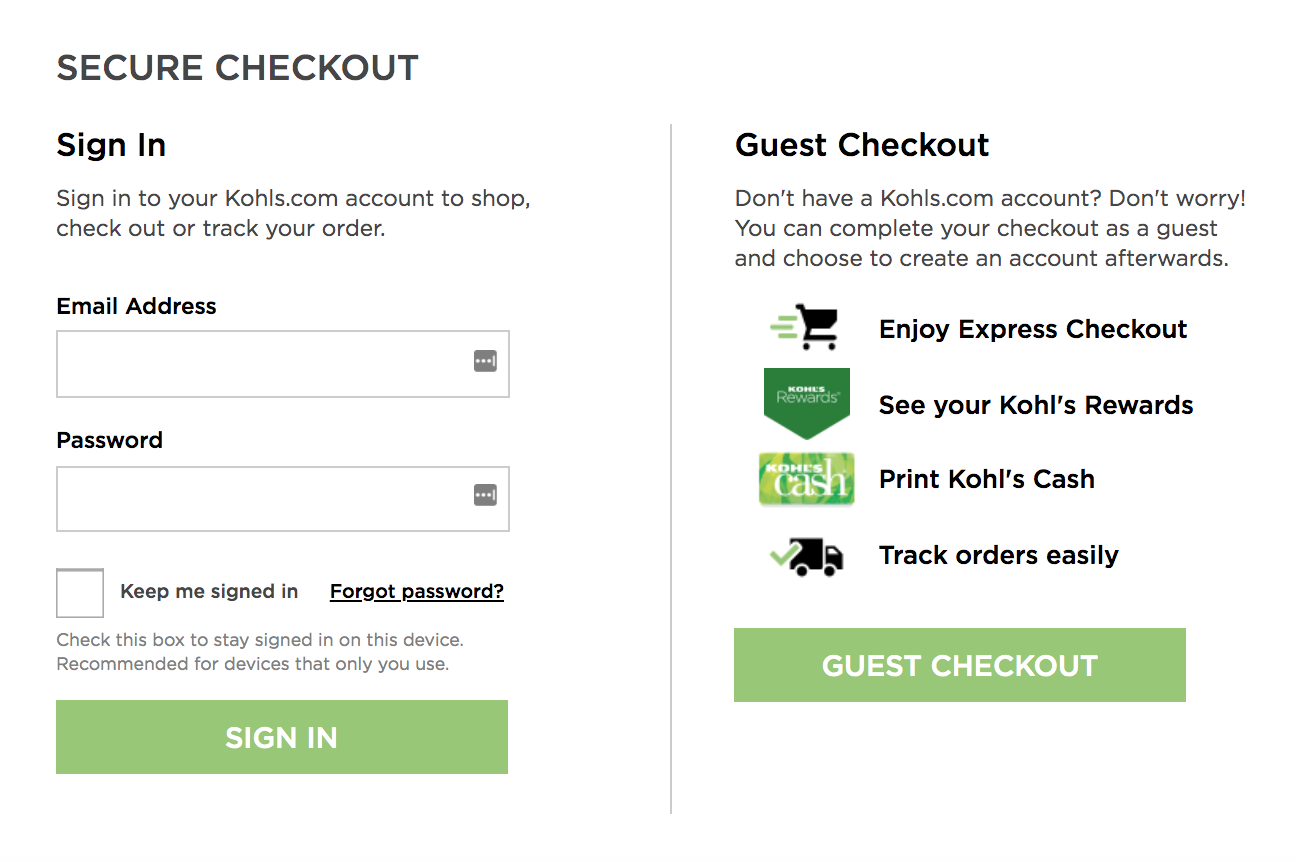
Task: Click the Keep me signed in label
Action: click(x=209, y=592)
